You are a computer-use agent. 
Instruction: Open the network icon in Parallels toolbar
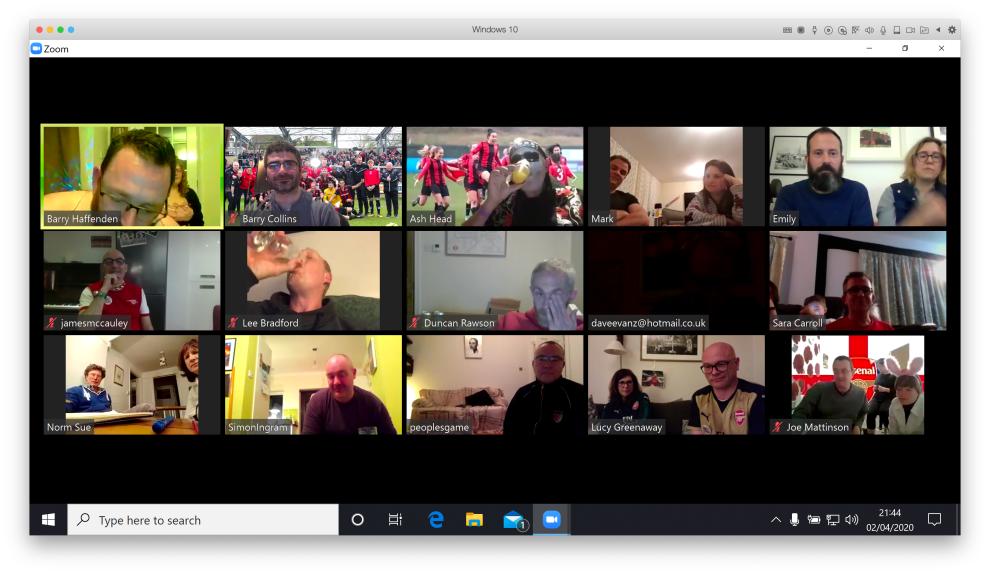pyautogui.click(x=856, y=30)
